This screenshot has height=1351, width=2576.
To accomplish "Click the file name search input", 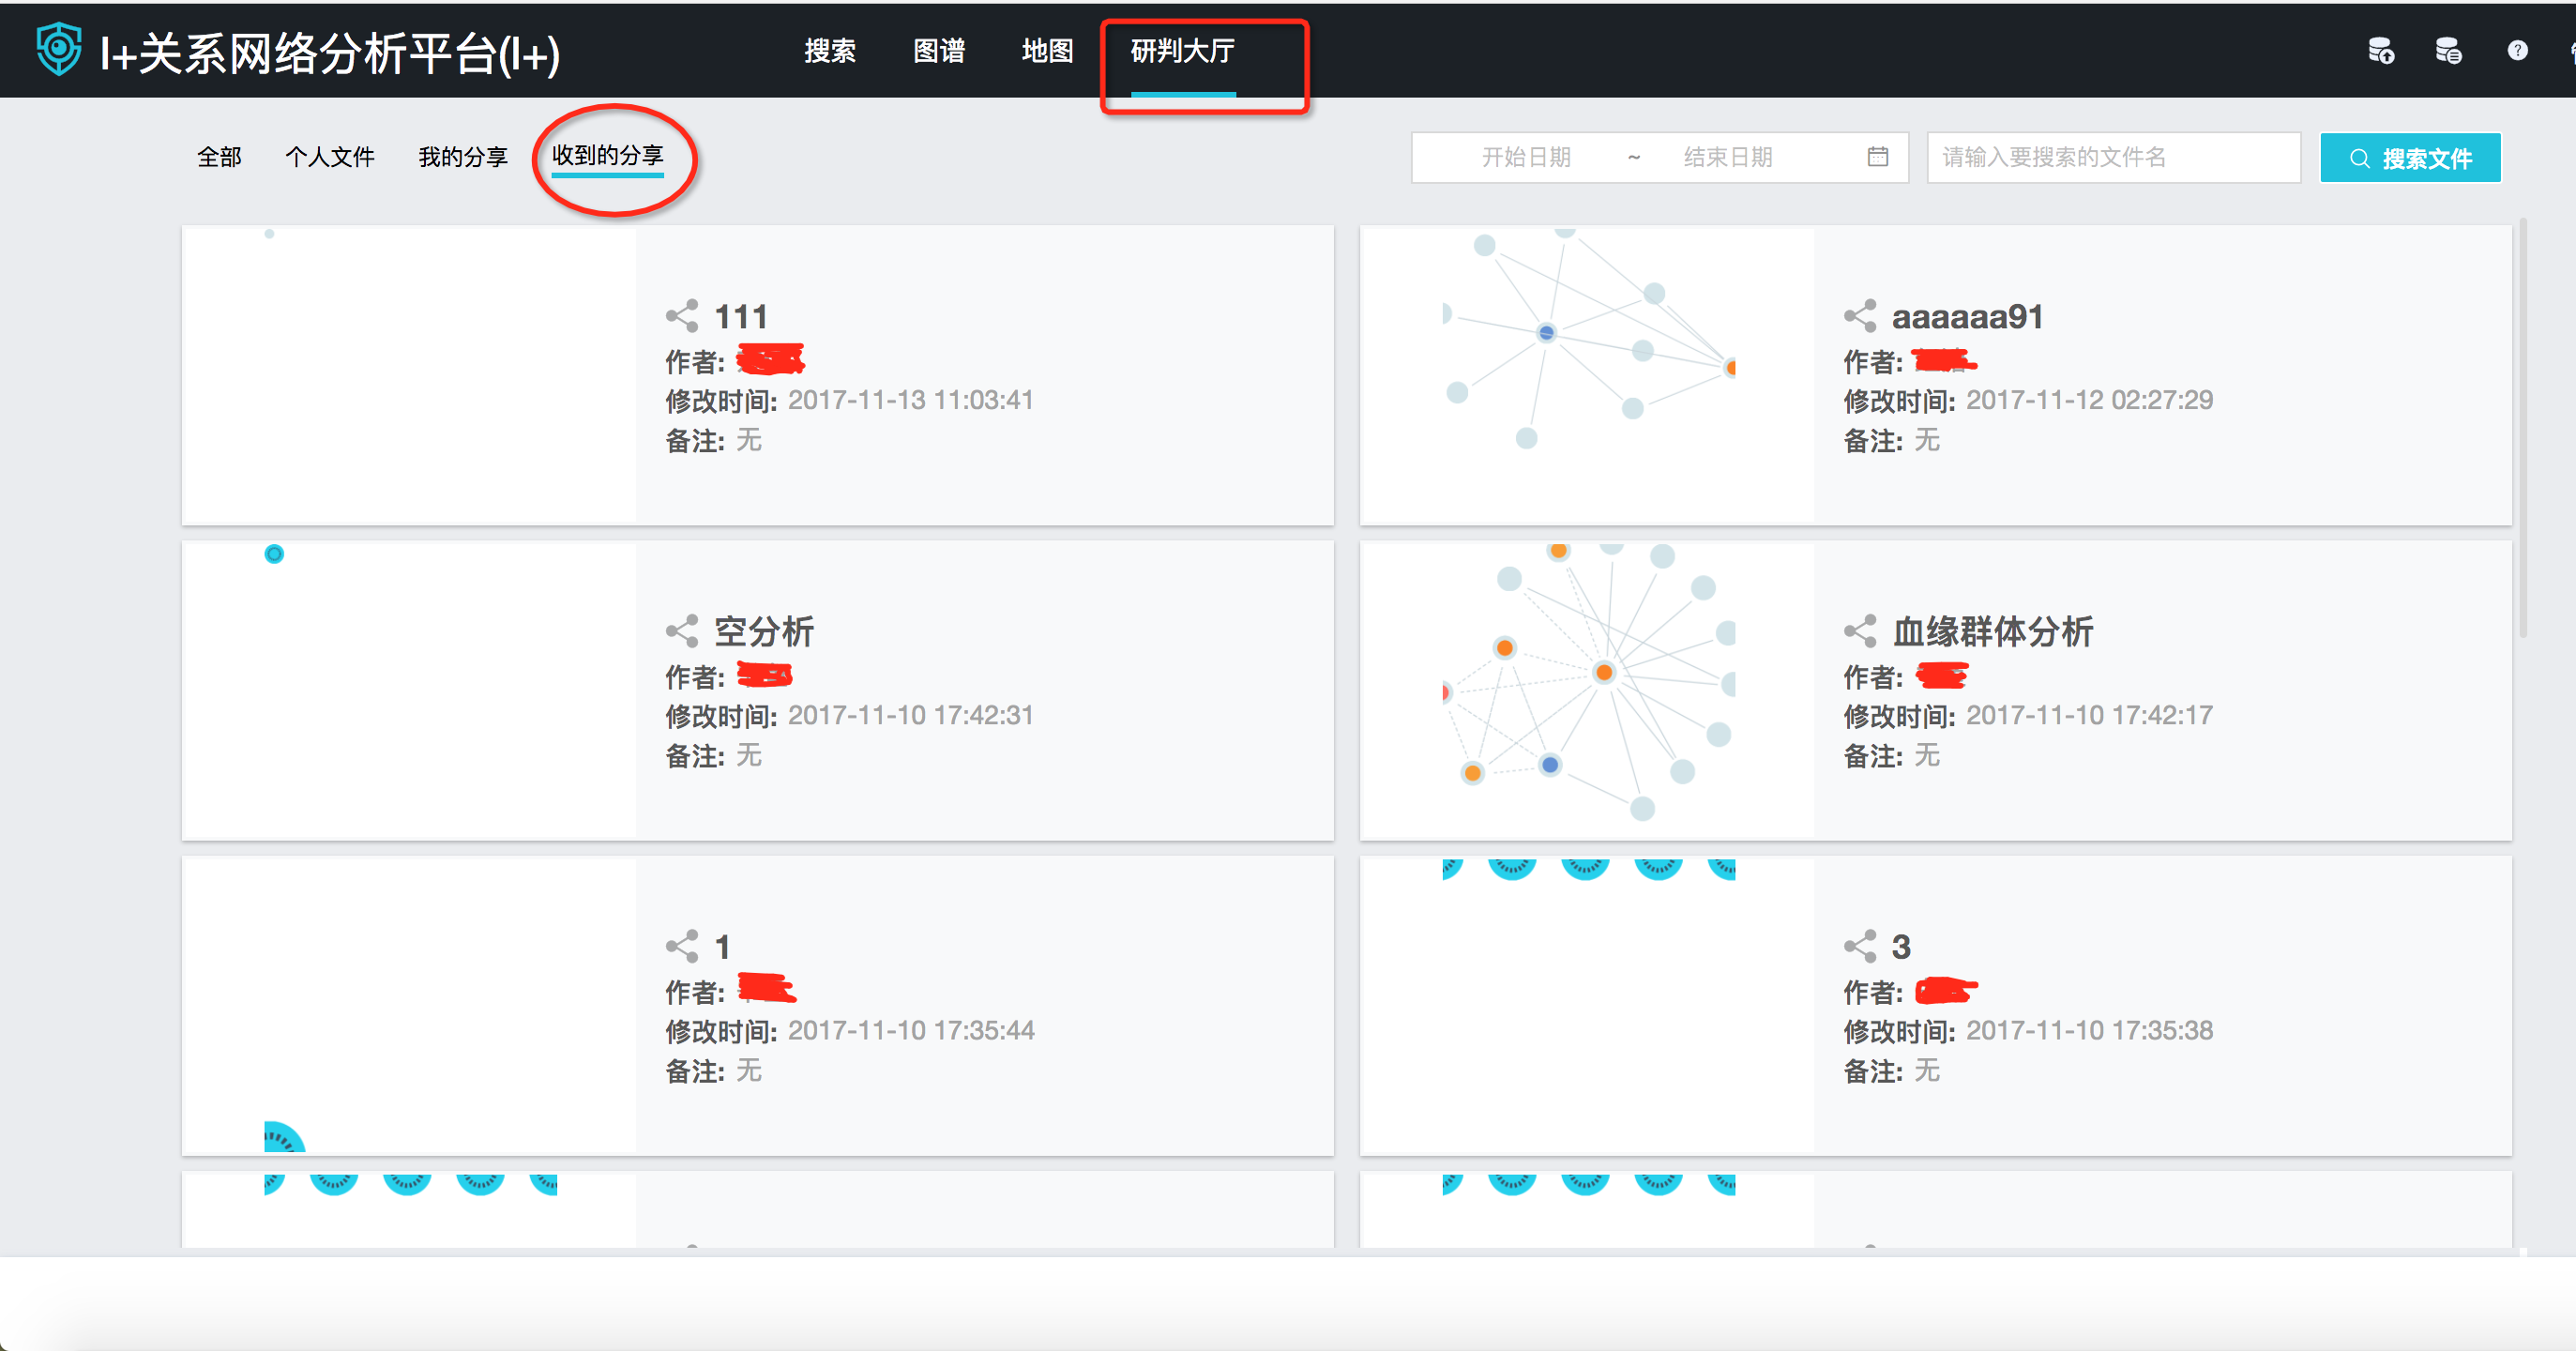I will (x=2113, y=157).
